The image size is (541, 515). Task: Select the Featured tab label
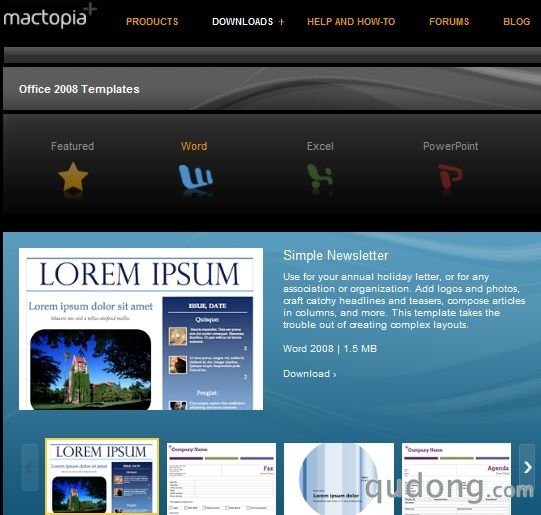[x=72, y=146]
